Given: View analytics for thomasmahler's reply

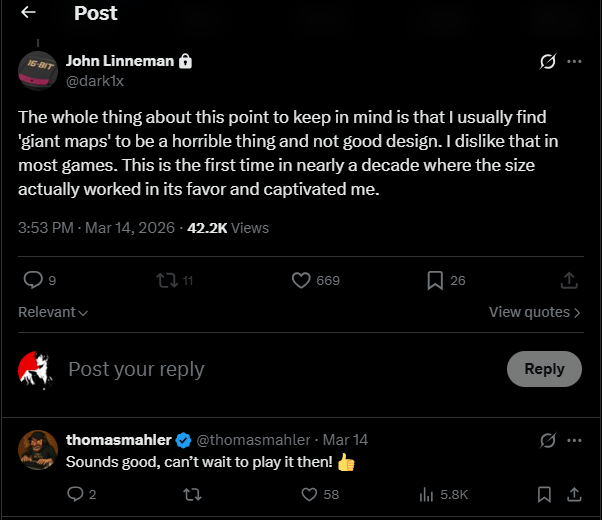Looking at the screenshot, I should pyautogui.click(x=426, y=494).
